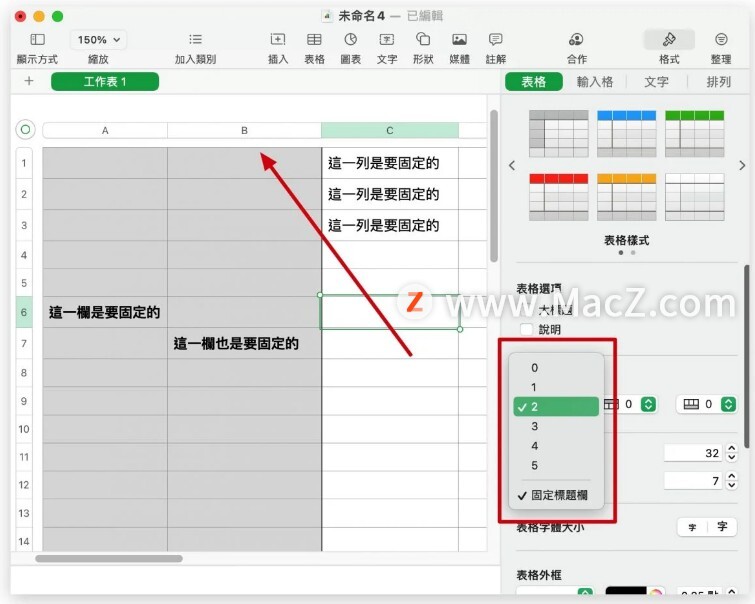Switch to the 文字 inspector tab
Screen dimensions: 755x604
coord(656,82)
